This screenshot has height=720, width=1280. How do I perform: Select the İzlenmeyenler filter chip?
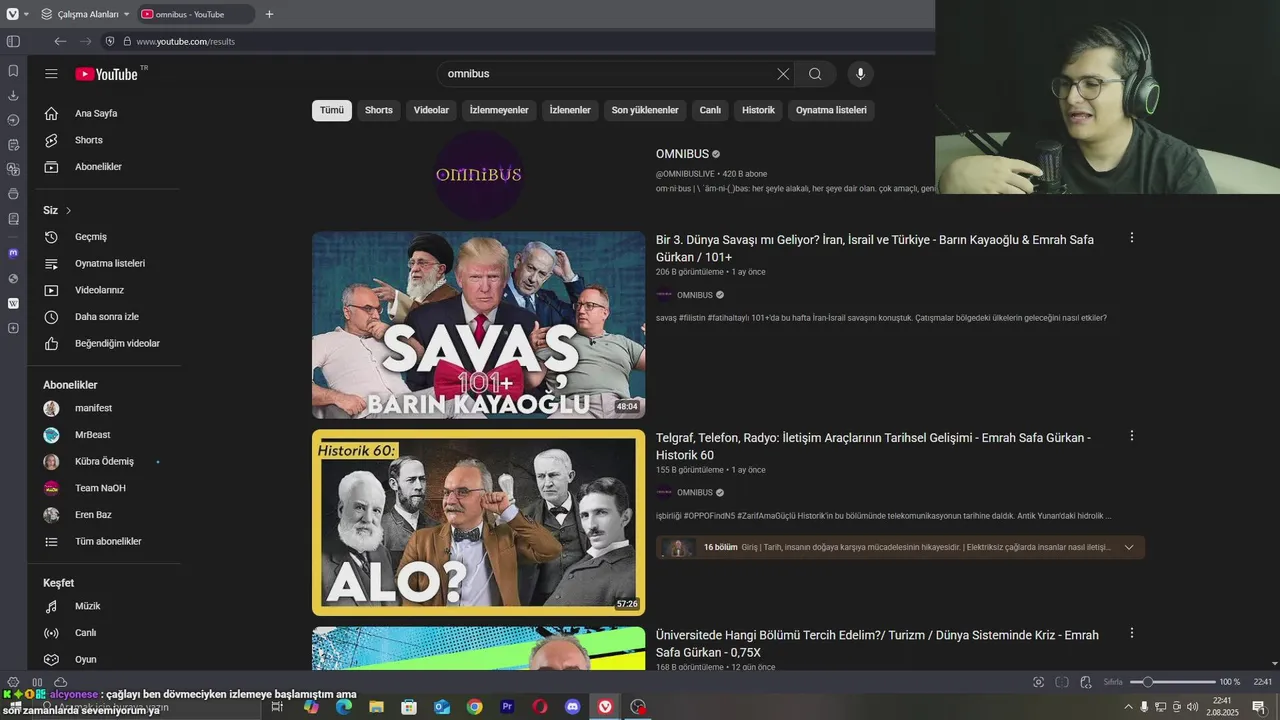coord(499,110)
